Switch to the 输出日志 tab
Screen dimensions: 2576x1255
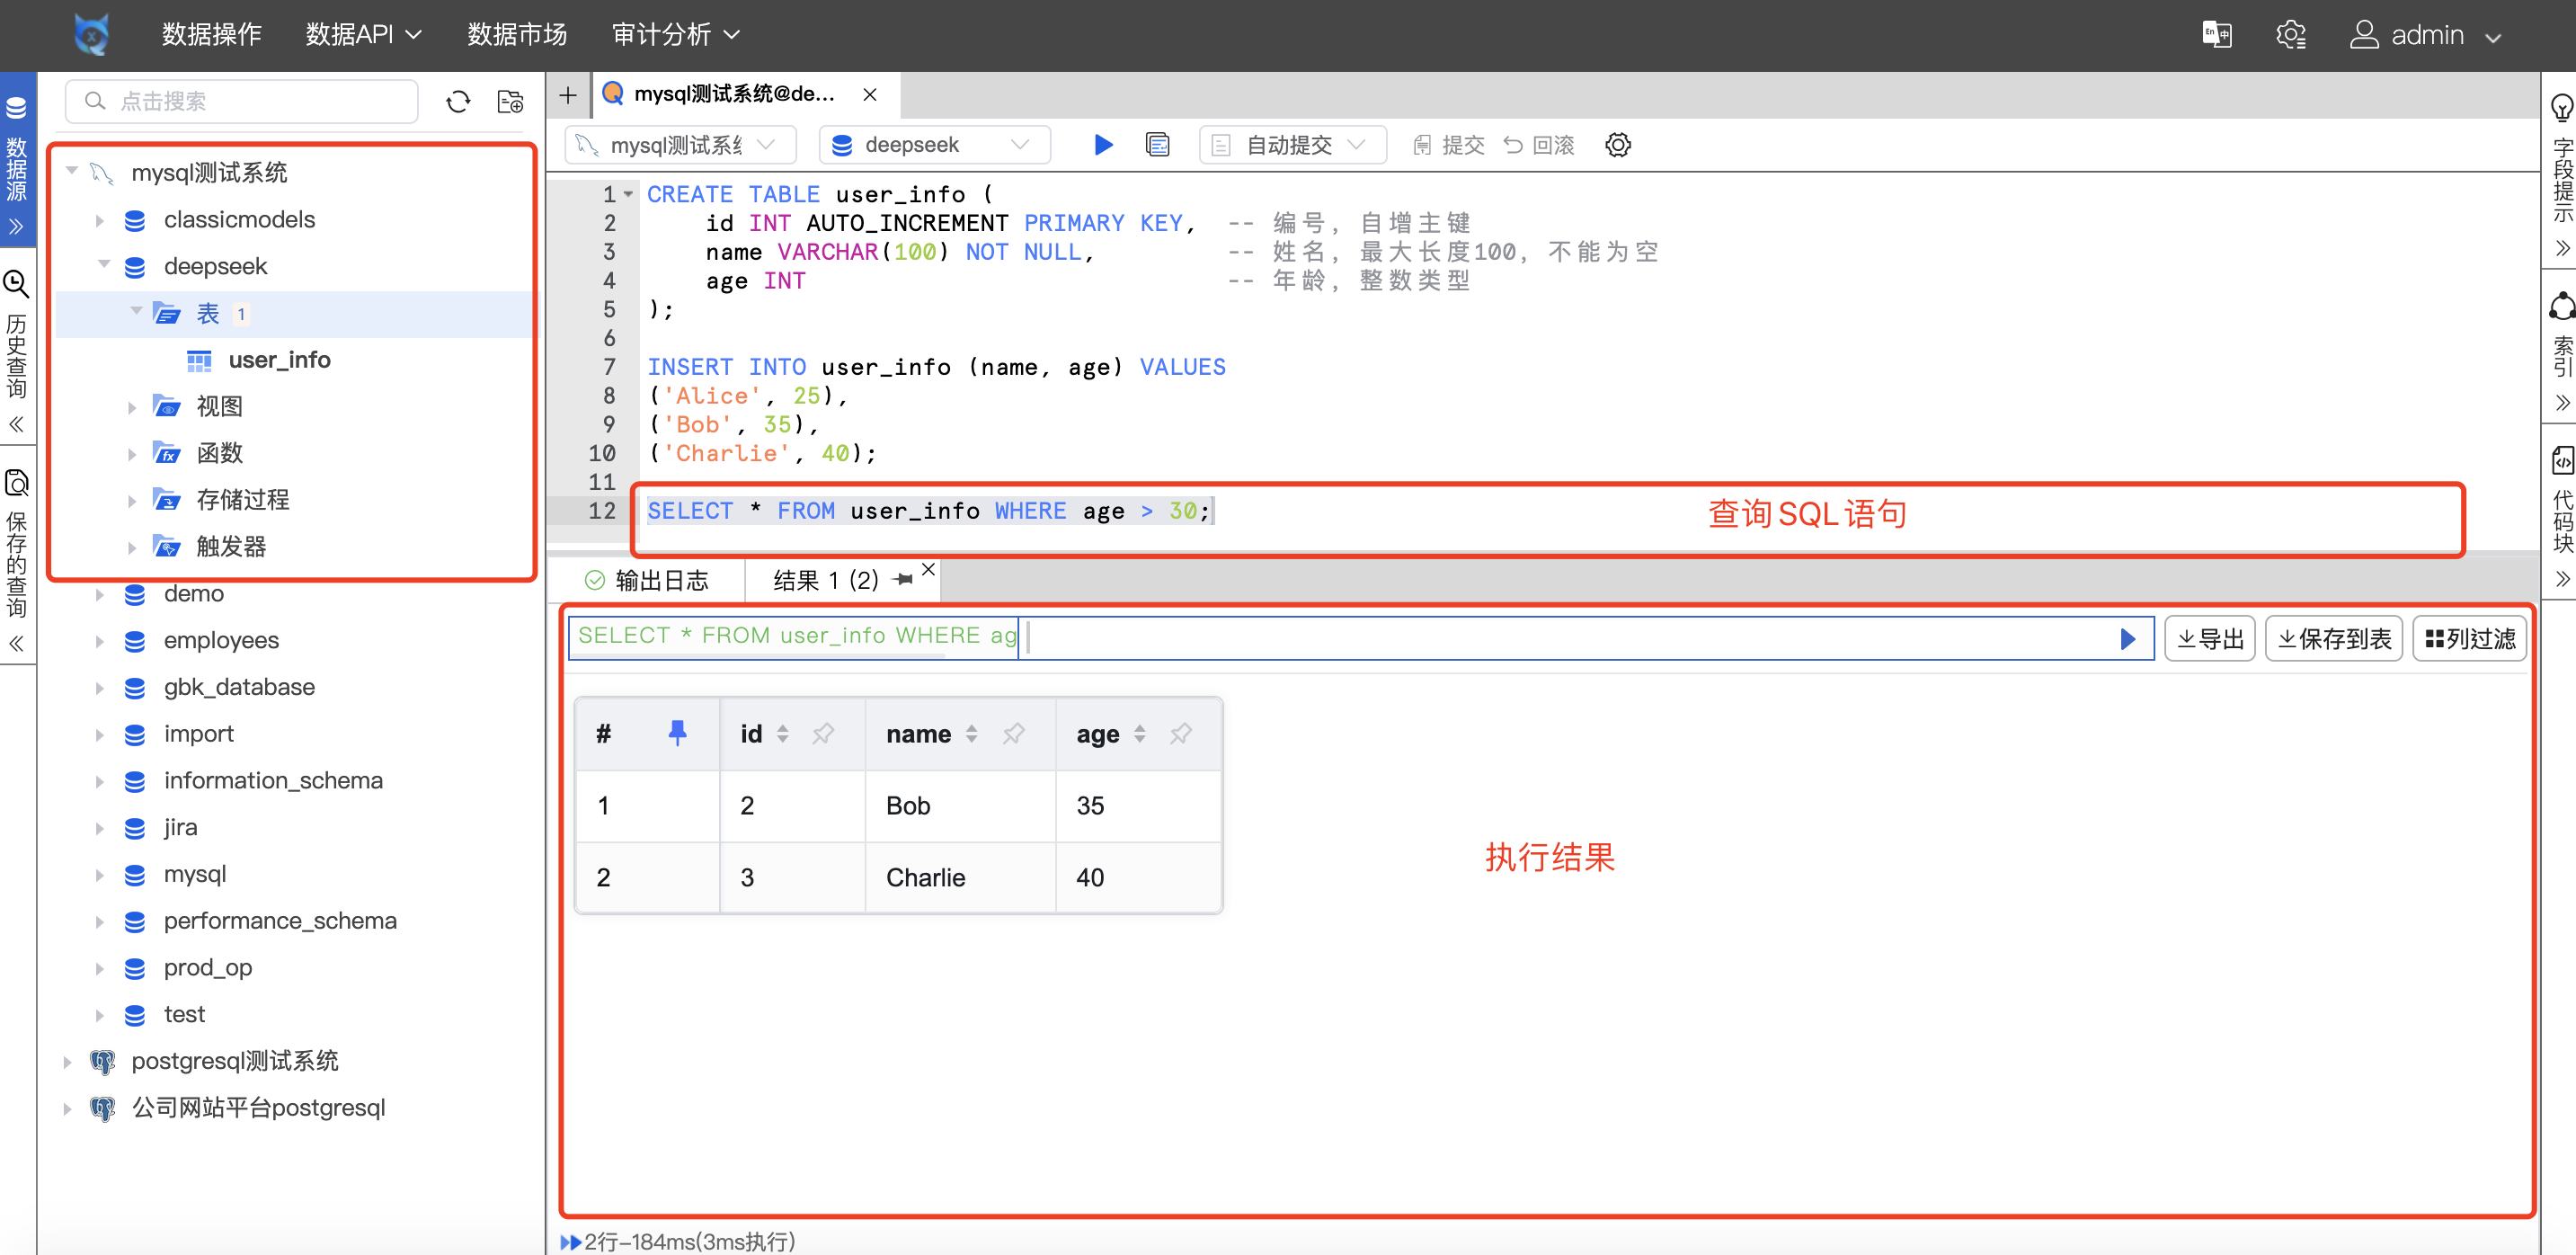pos(660,580)
